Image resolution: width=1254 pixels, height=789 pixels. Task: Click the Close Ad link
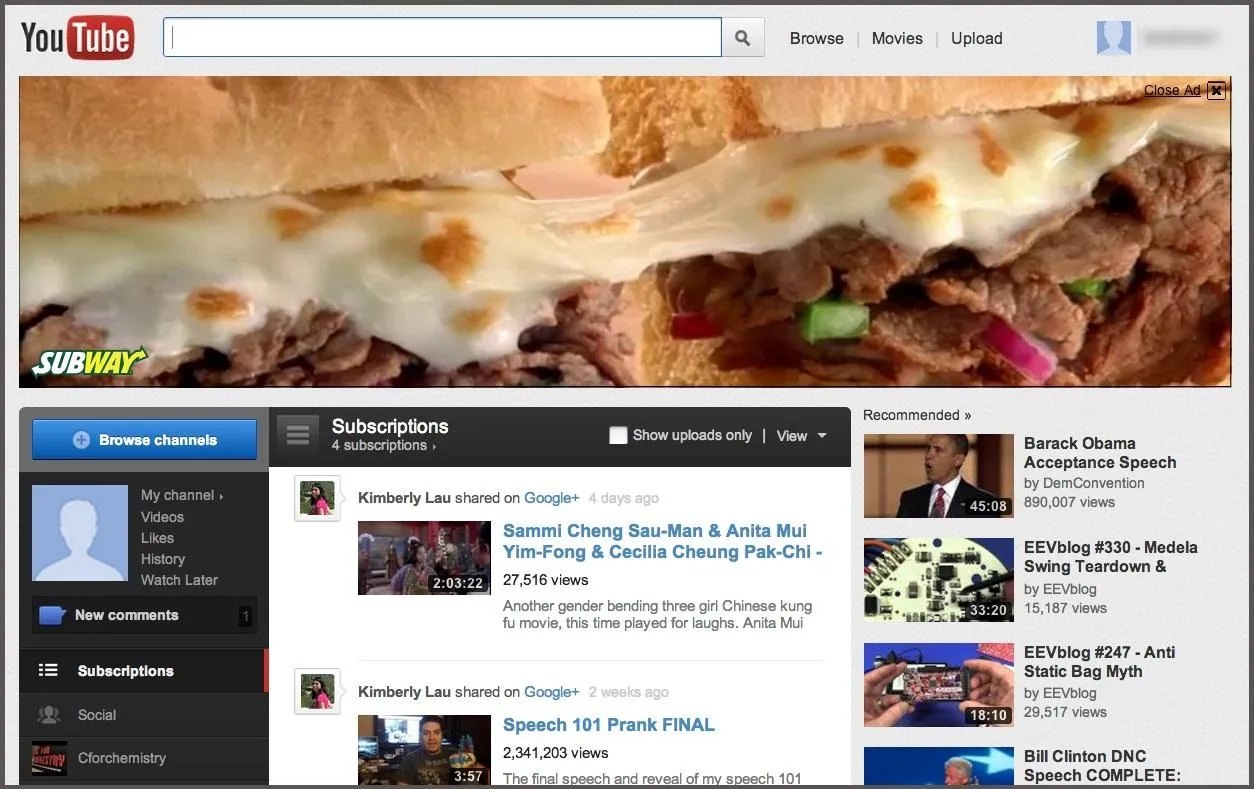coord(1172,90)
